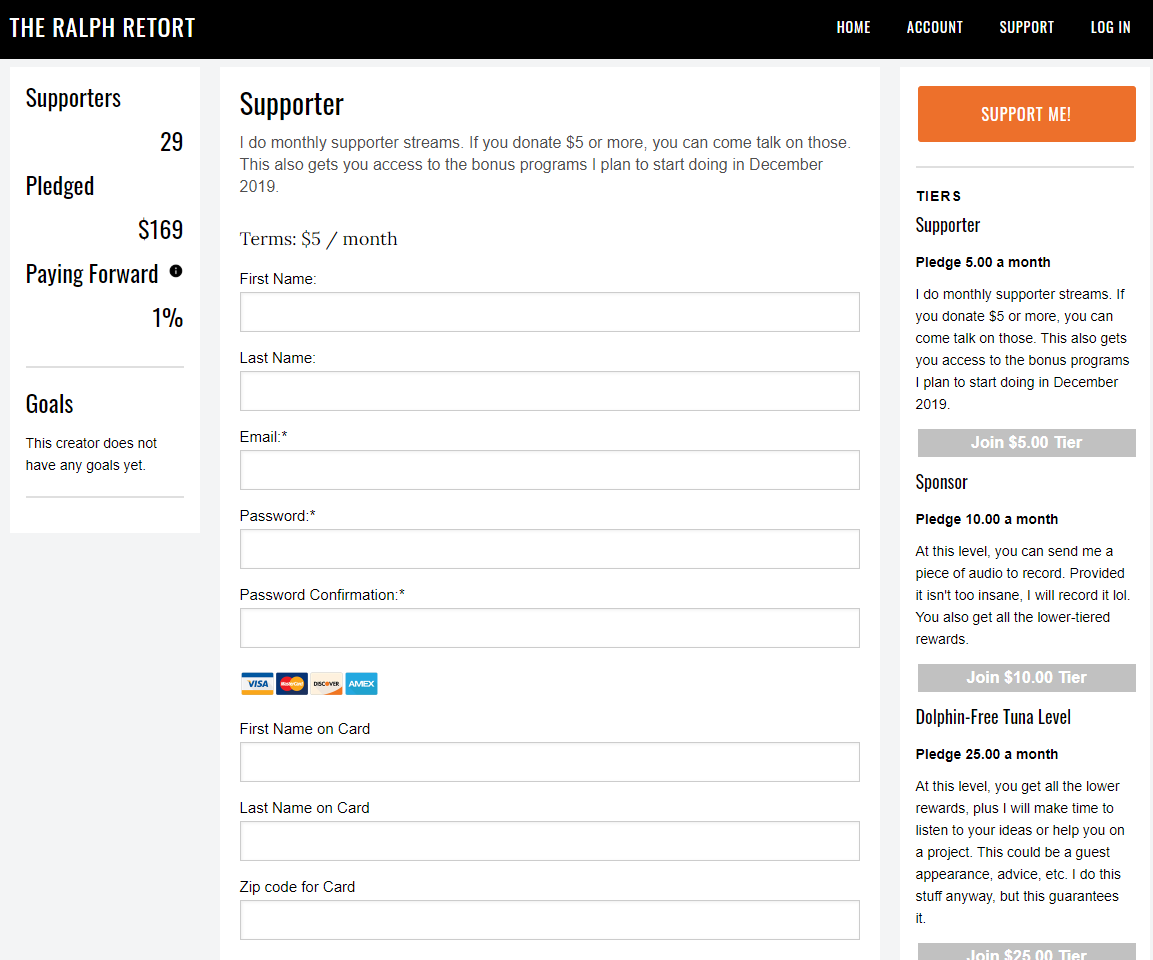Viewport: 1153px width, 960px height.
Task: Click the Paying Forward info icon
Action: coord(176,271)
